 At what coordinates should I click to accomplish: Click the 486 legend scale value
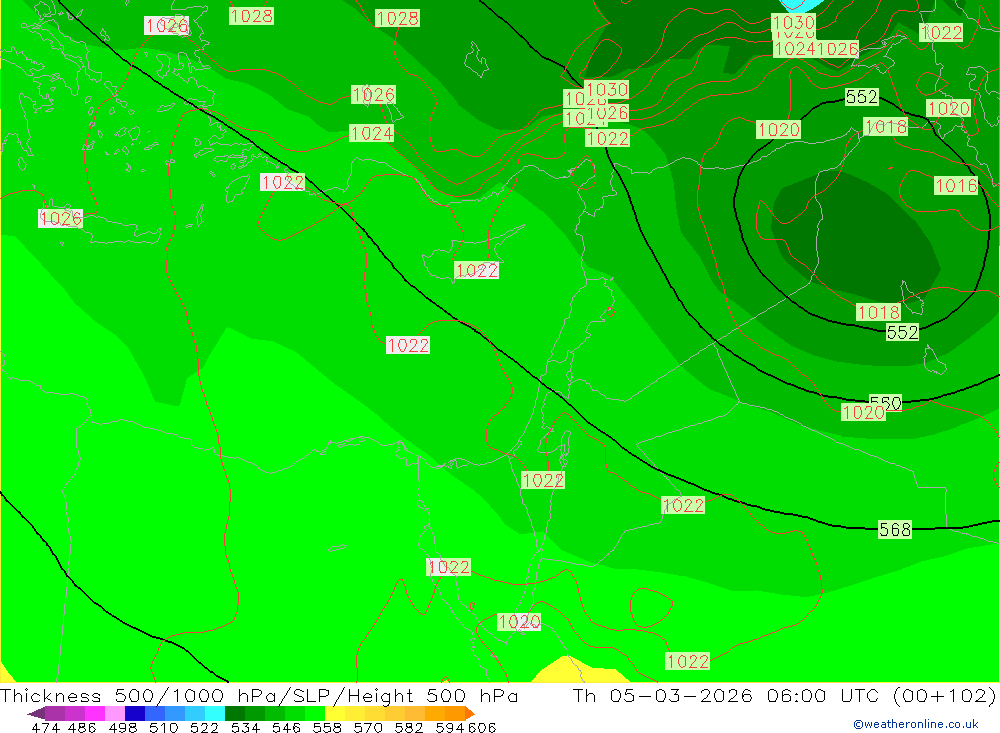click(82, 727)
